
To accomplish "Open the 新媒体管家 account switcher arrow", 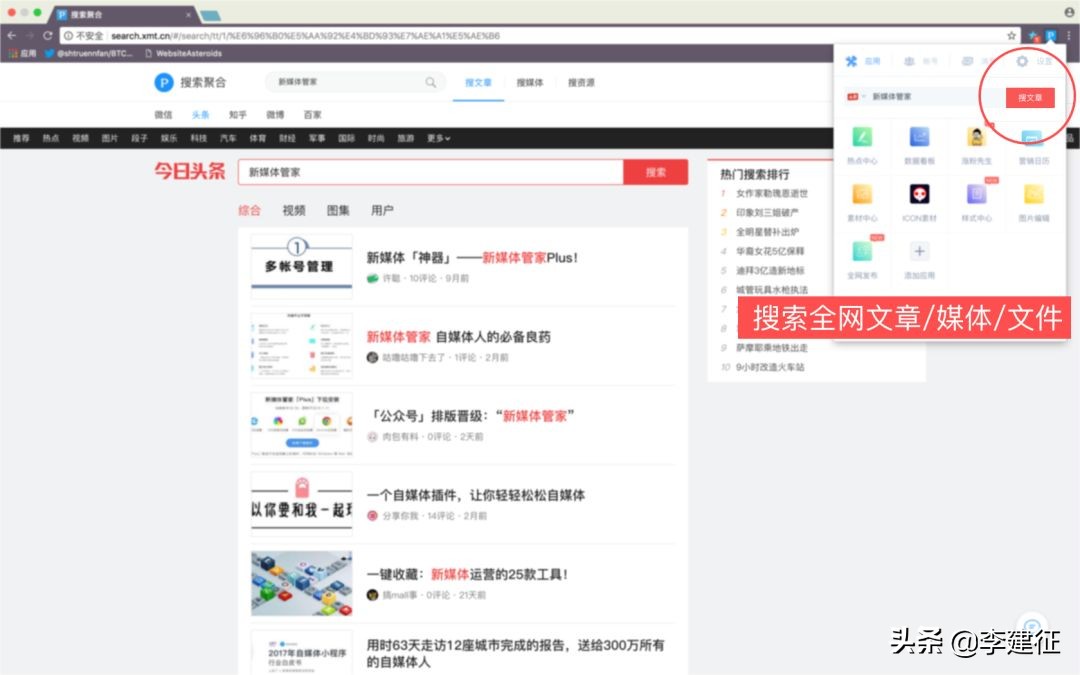I will point(862,95).
